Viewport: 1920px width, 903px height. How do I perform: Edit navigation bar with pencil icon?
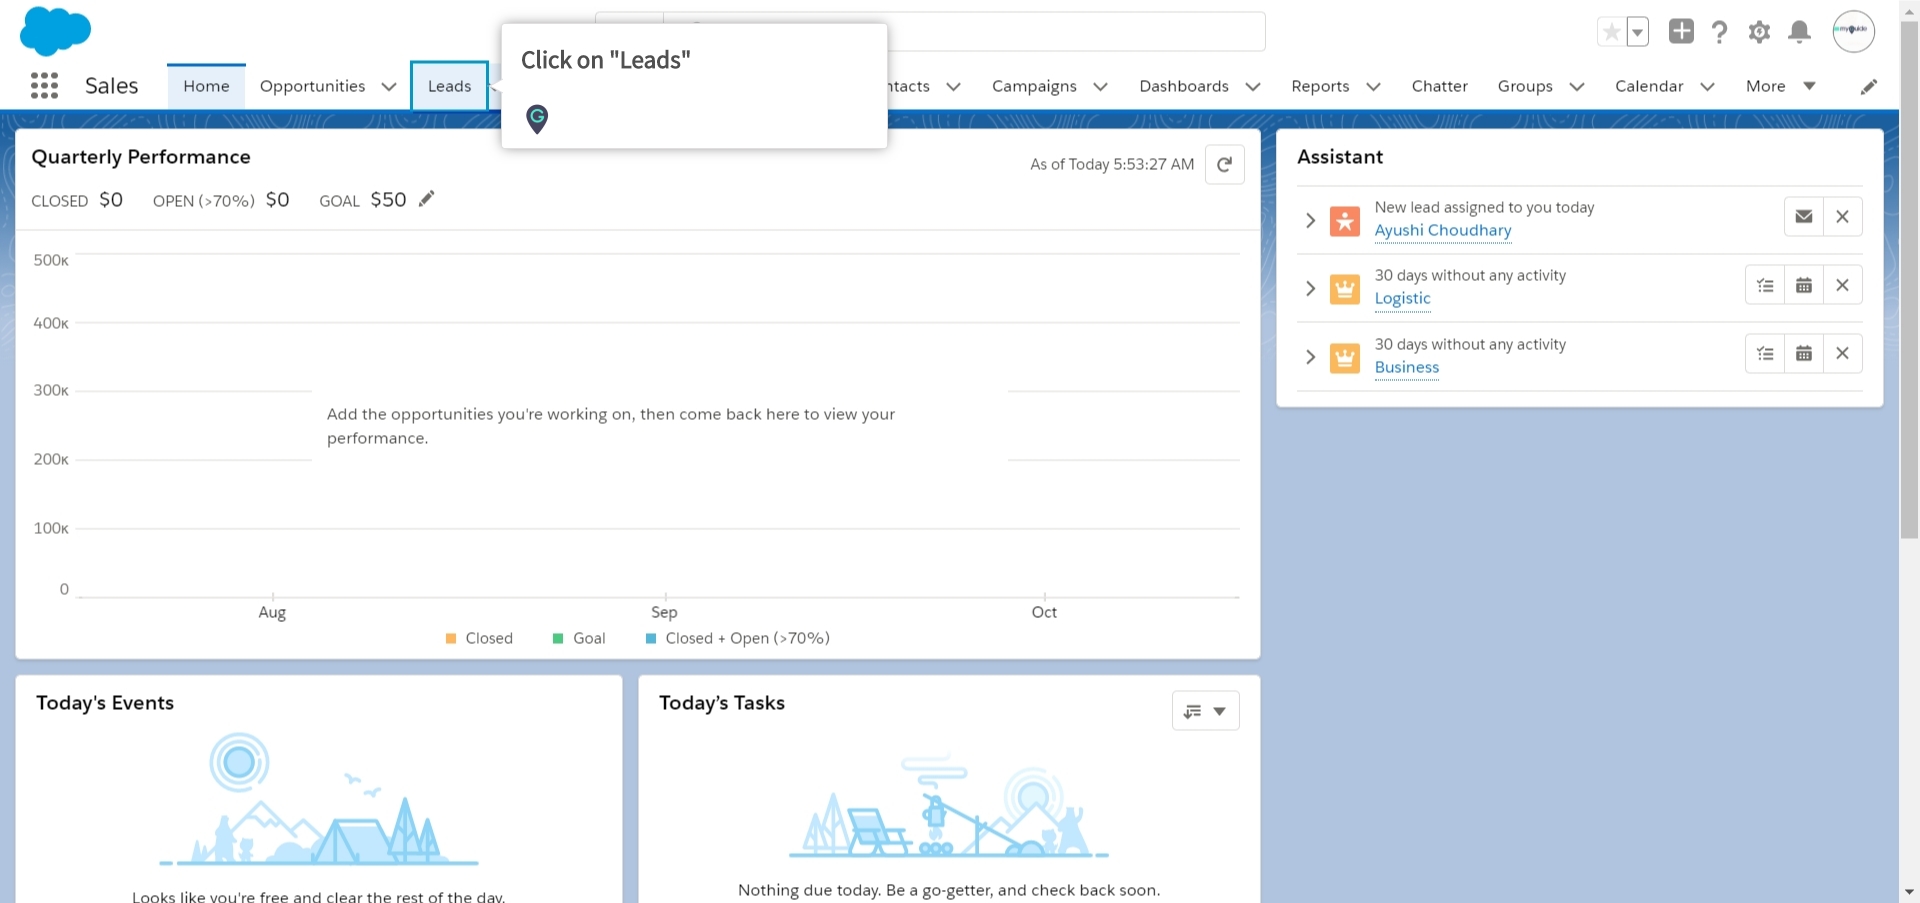[x=1868, y=87]
